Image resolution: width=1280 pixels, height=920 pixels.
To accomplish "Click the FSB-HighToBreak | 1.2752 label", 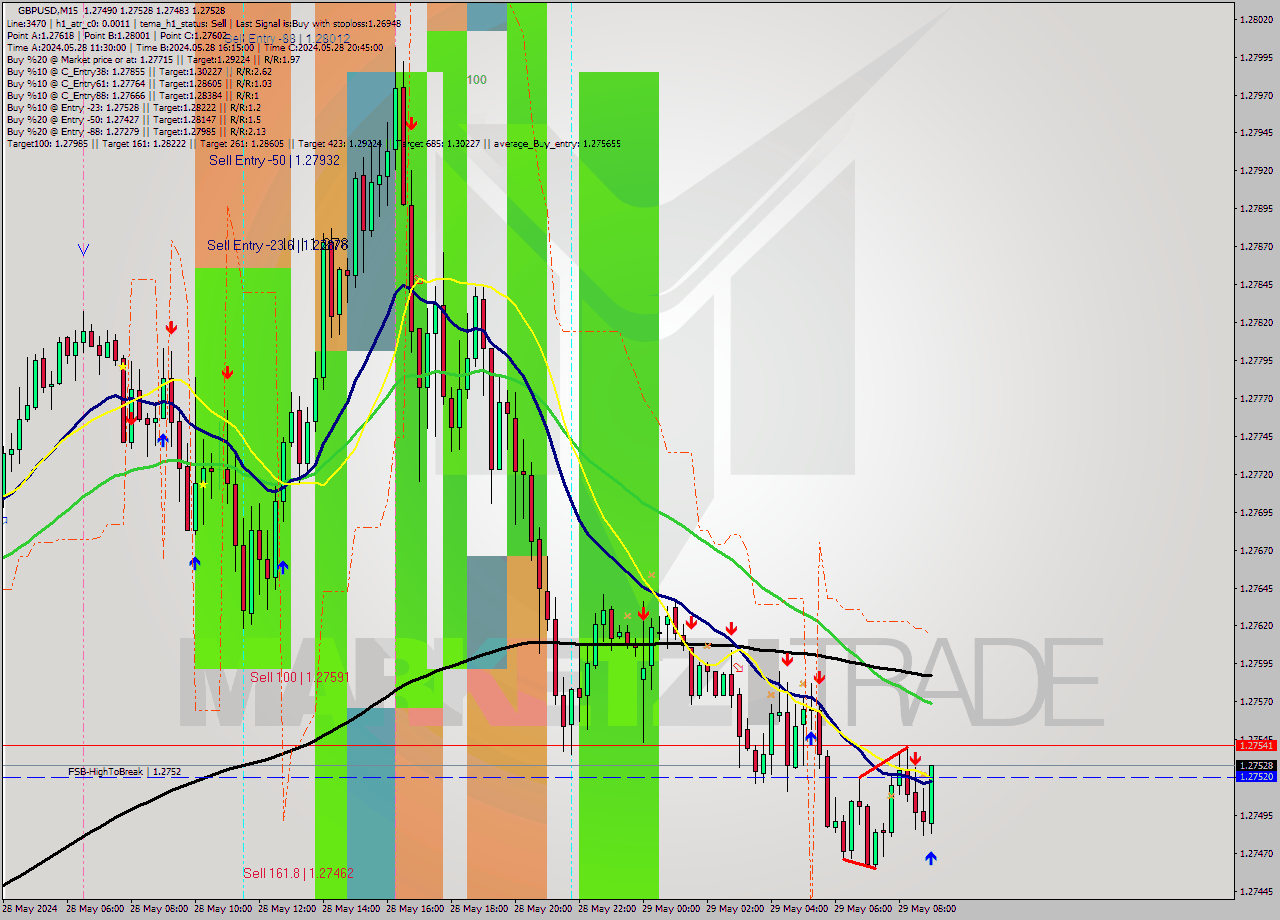I will pos(124,772).
